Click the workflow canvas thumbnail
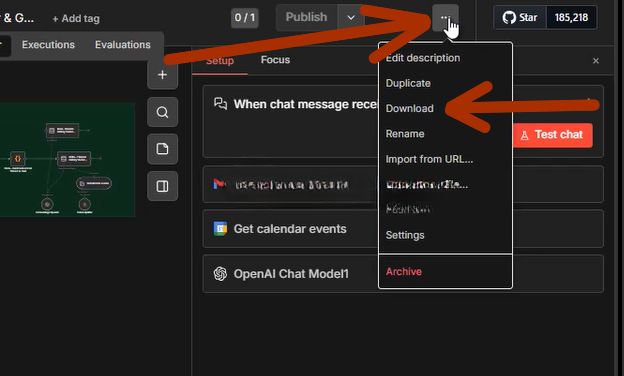The image size is (624, 376). [x=68, y=159]
